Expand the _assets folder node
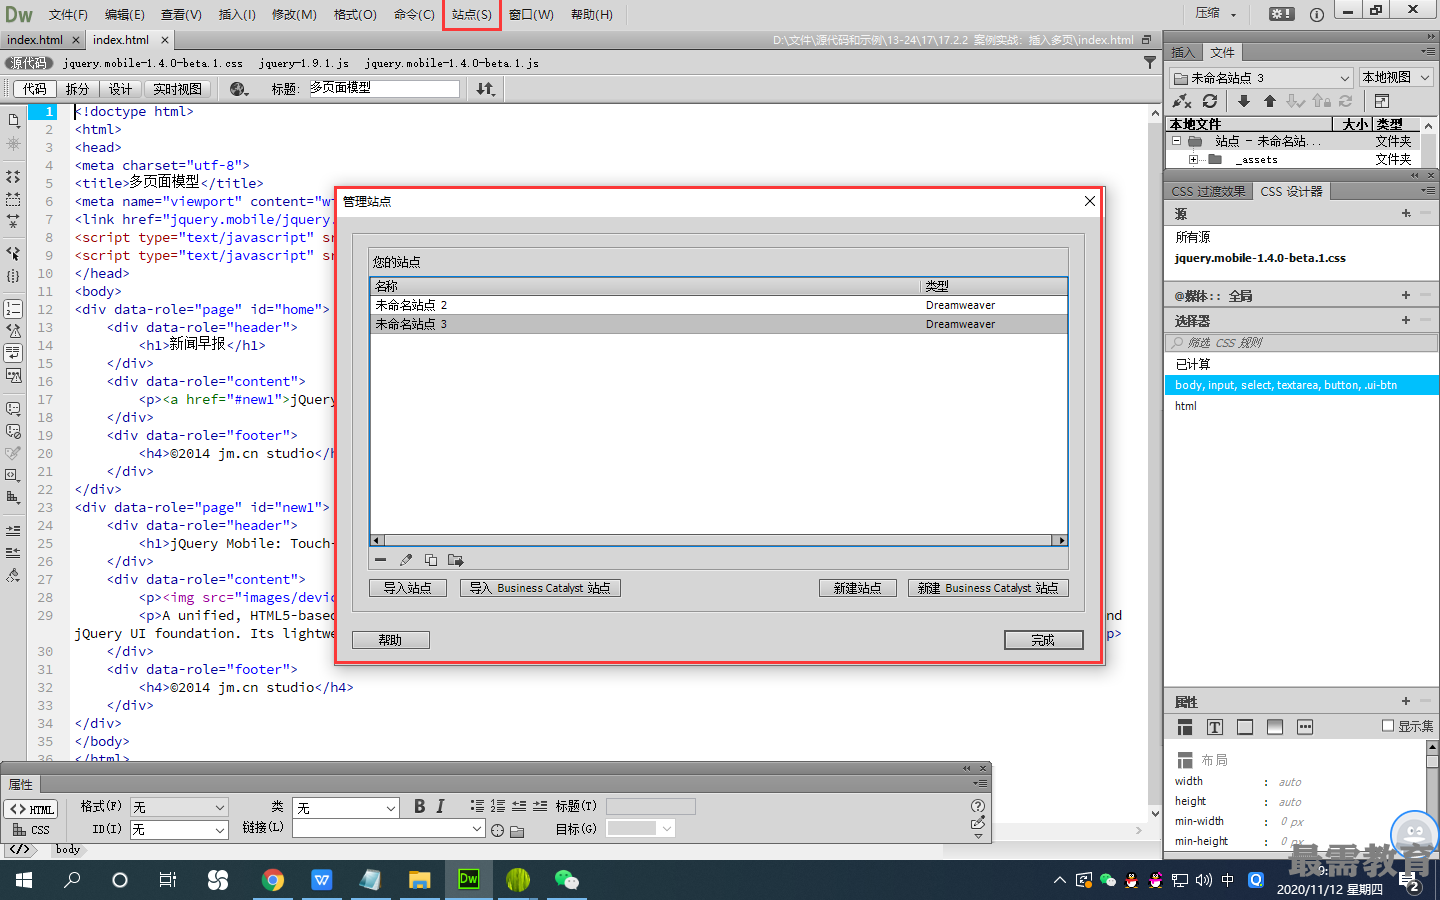This screenshot has width=1440, height=900. pos(1193,159)
